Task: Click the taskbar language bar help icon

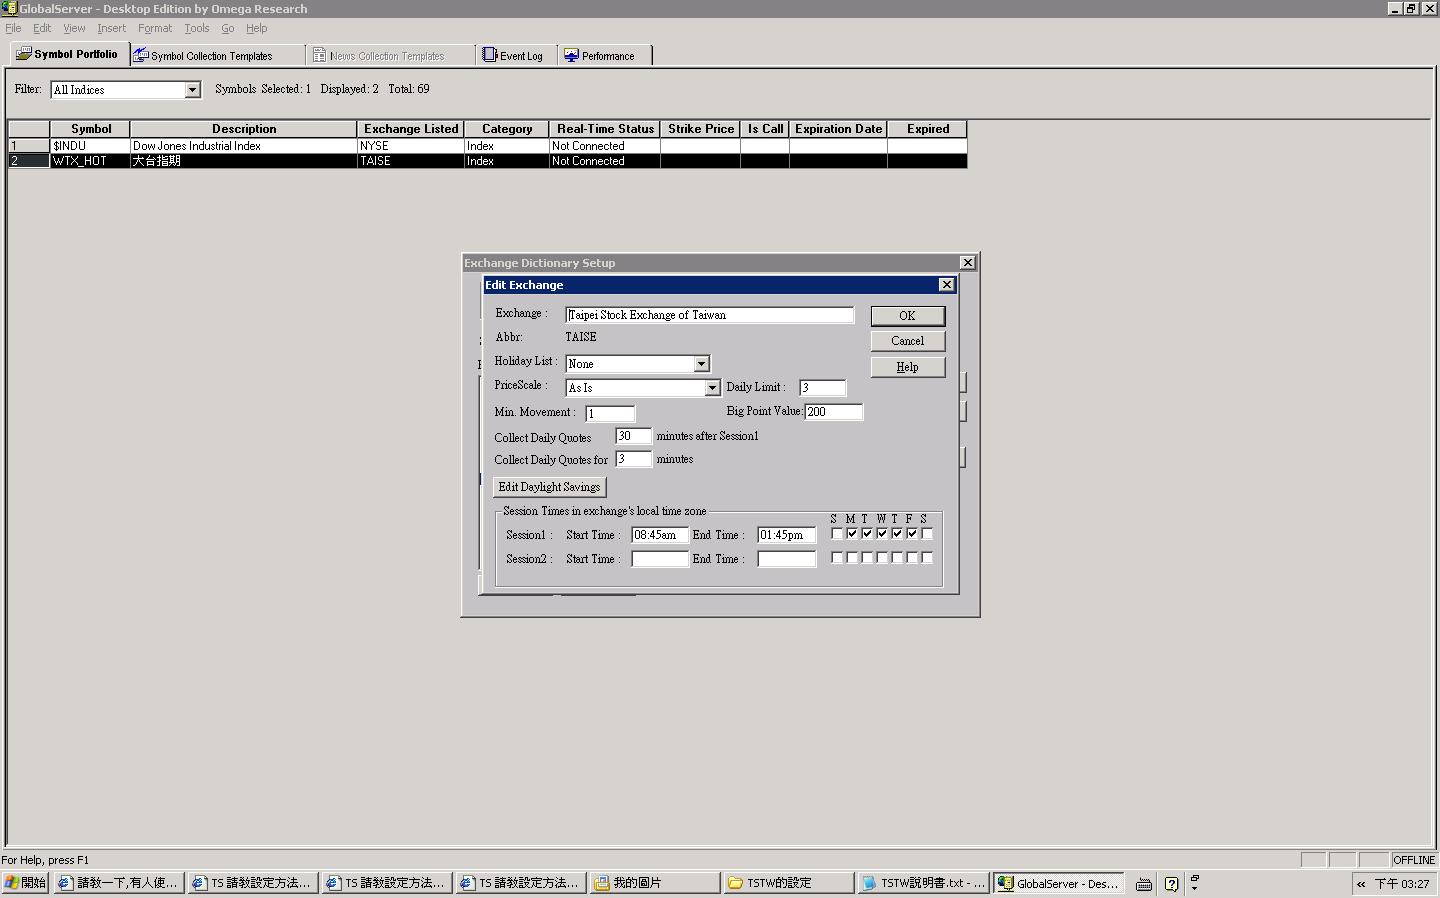Action: point(1171,884)
